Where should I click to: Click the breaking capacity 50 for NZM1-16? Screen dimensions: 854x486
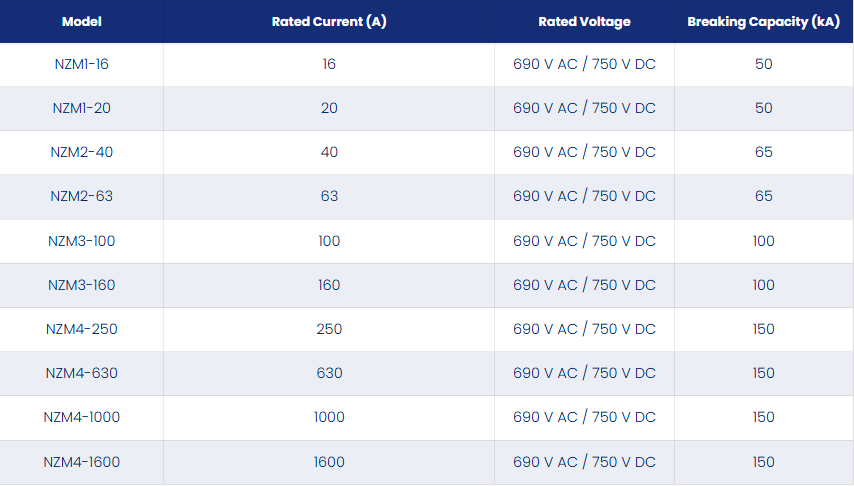click(x=764, y=64)
